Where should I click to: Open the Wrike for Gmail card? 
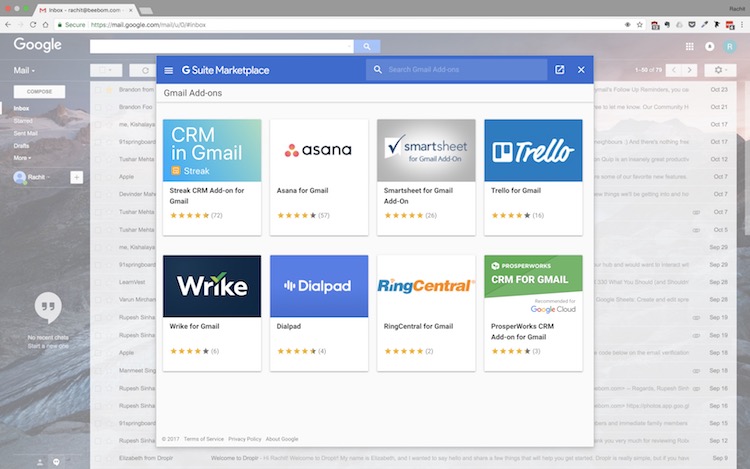tap(212, 313)
